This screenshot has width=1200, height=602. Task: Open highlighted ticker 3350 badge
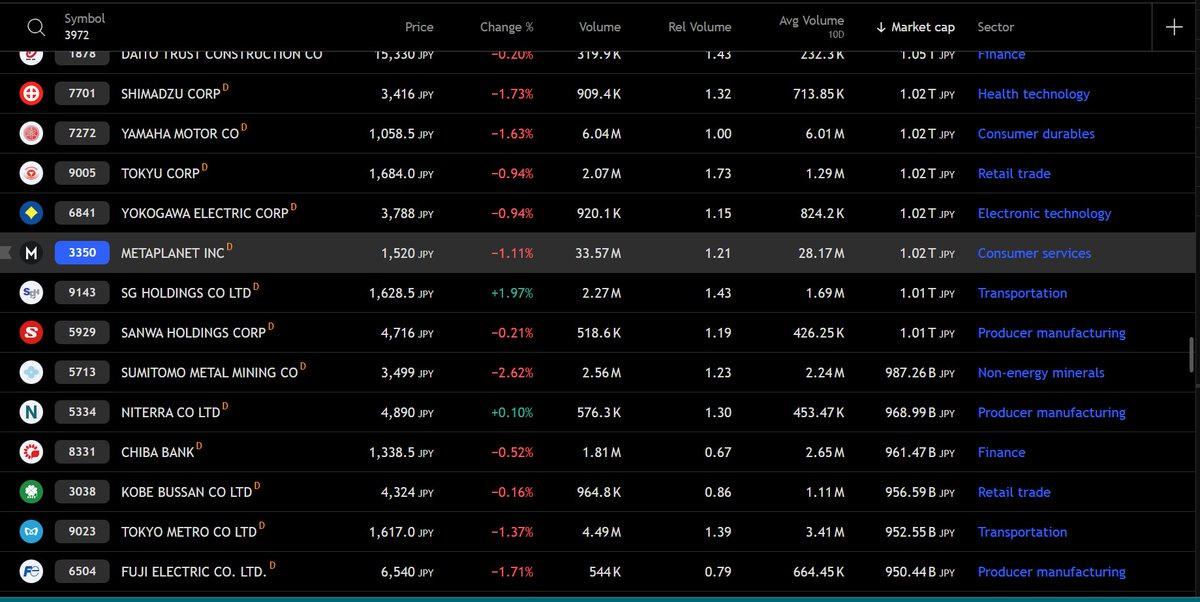coord(82,253)
